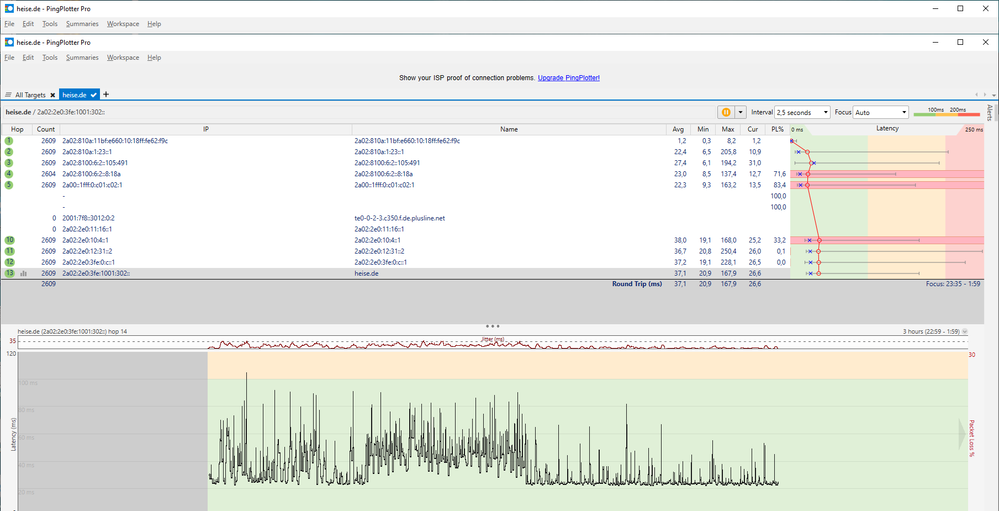Click the three-dot splitter above timeline graph
Image resolution: width=999 pixels, height=511 pixels.
pos(492,326)
